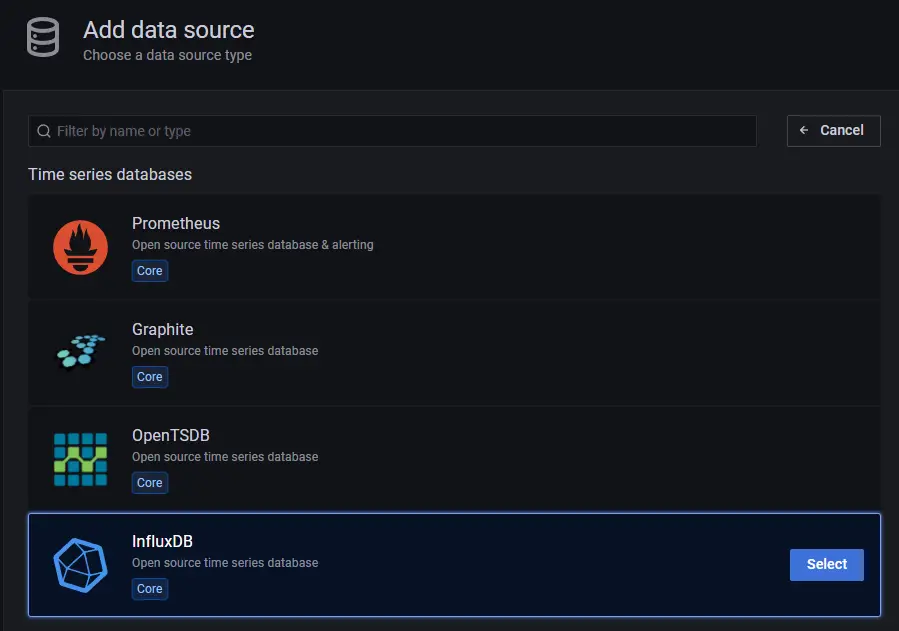Click the Prometheus flame logo icon
The height and width of the screenshot is (631, 899).
click(x=80, y=247)
